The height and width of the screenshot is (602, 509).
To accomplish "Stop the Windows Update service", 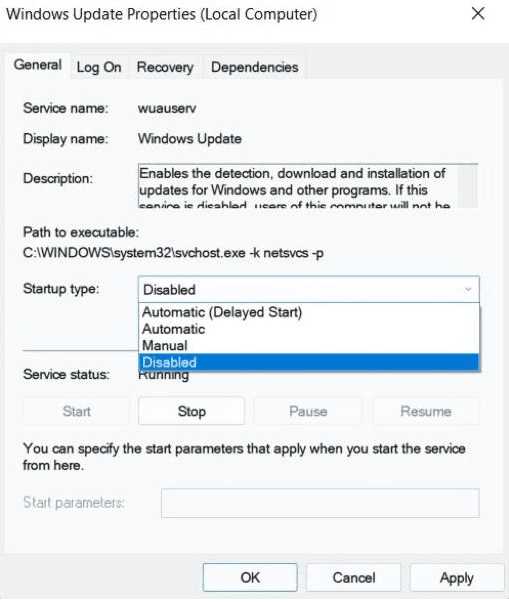I will [192, 411].
